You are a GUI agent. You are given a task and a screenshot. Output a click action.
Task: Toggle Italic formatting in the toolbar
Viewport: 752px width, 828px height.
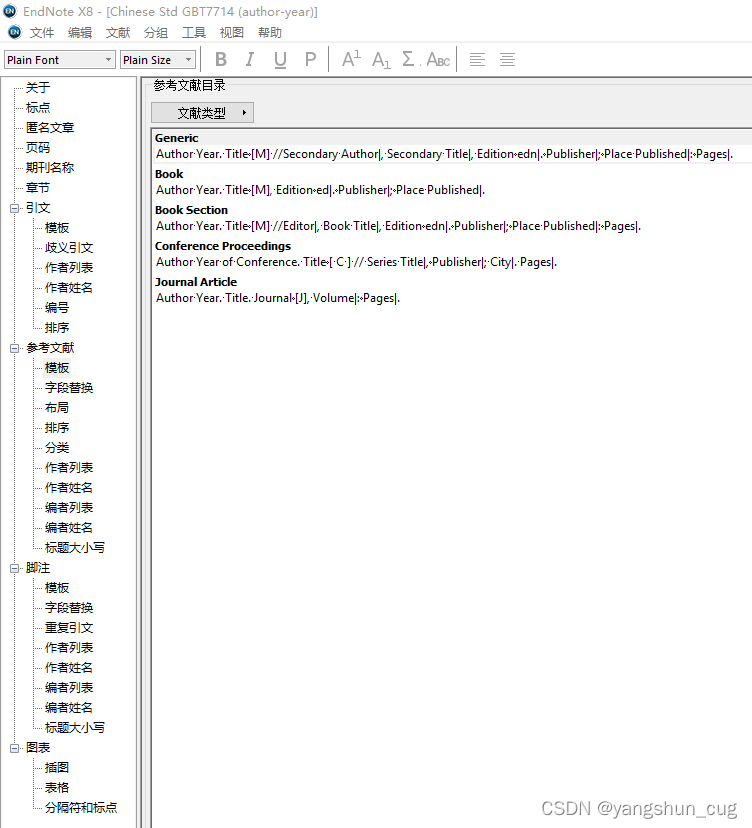(250, 59)
